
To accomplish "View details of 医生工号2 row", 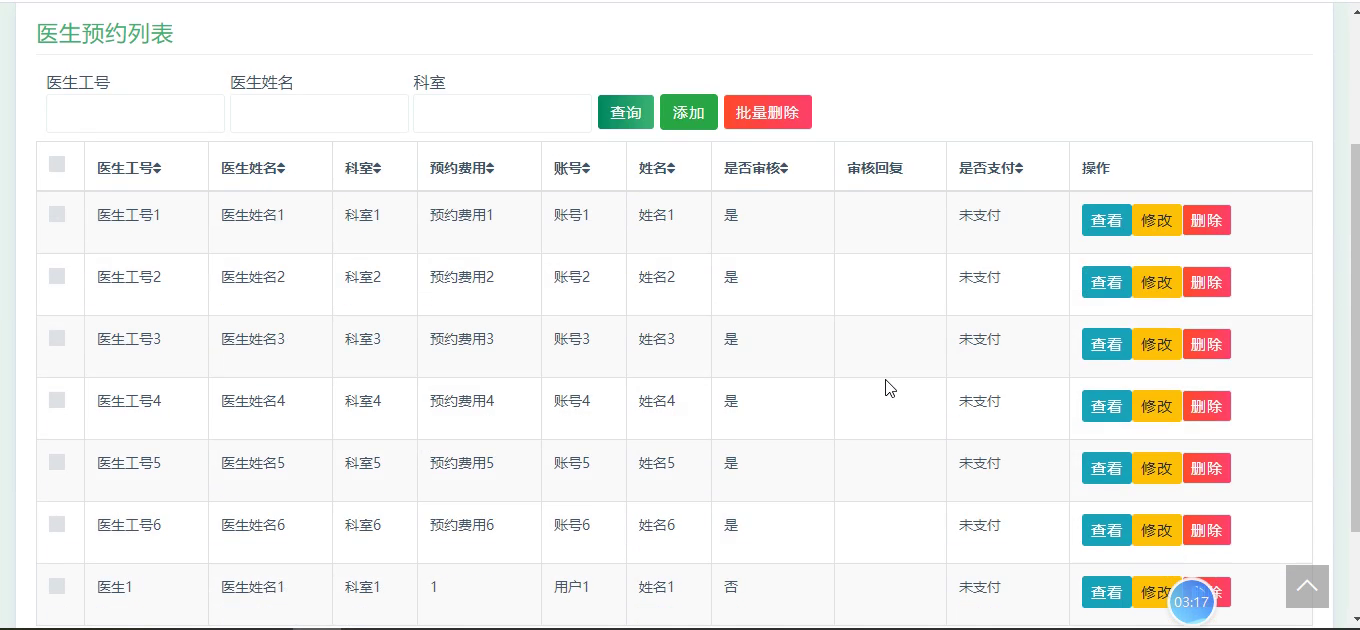I will (x=1106, y=282).
